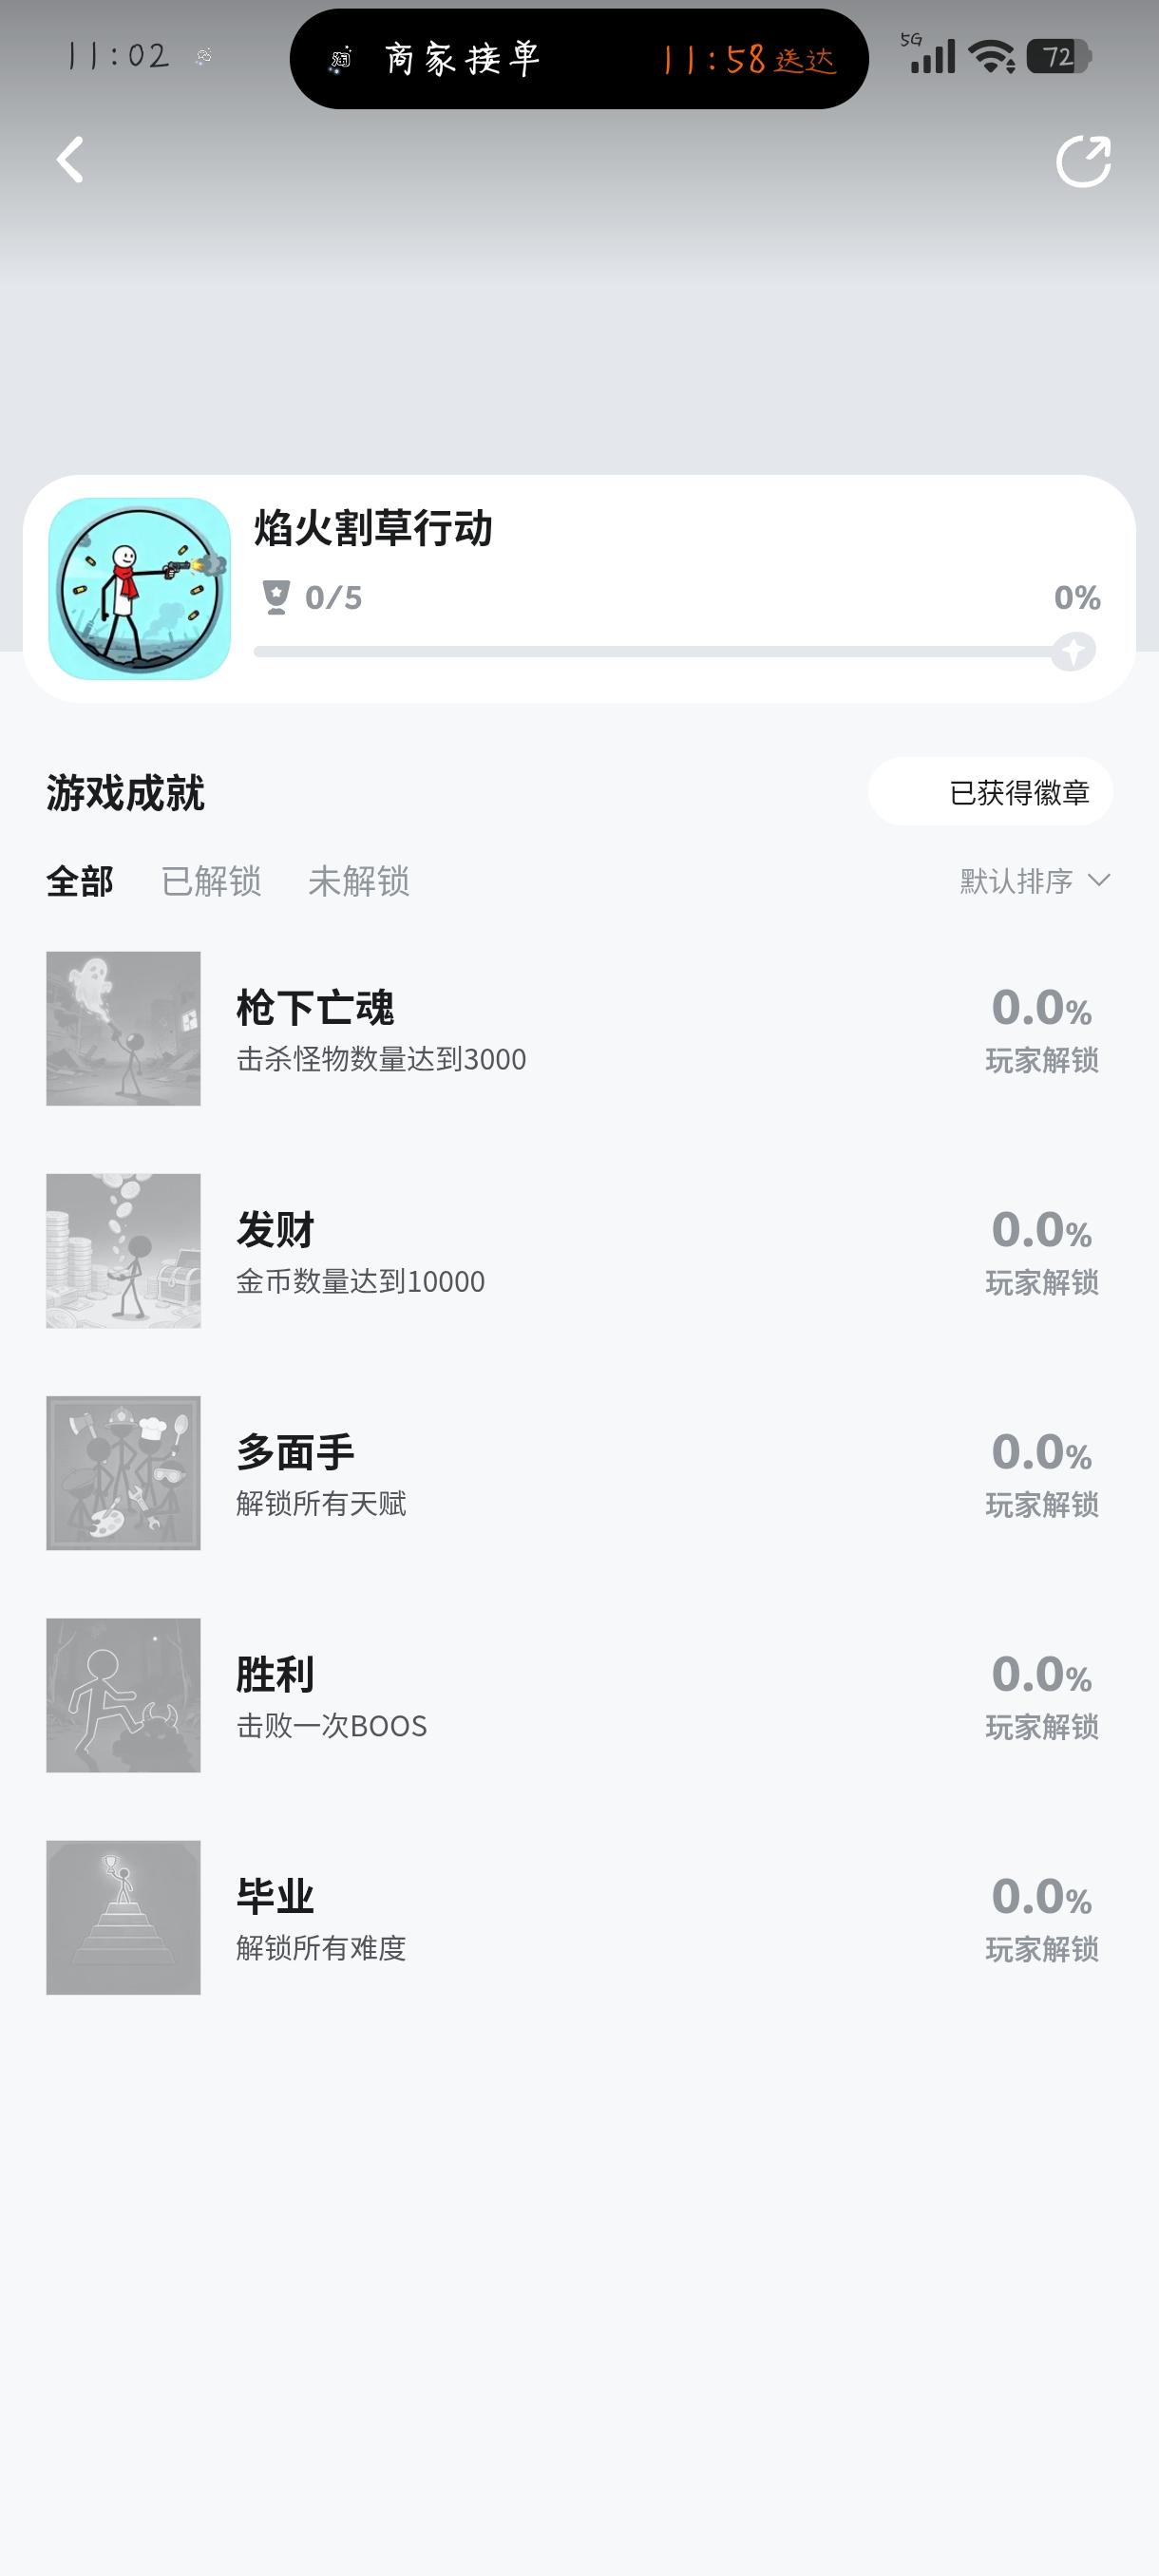Tap the coin stack icon for 发财
1159x2576 pixels.
(123, 1250)
